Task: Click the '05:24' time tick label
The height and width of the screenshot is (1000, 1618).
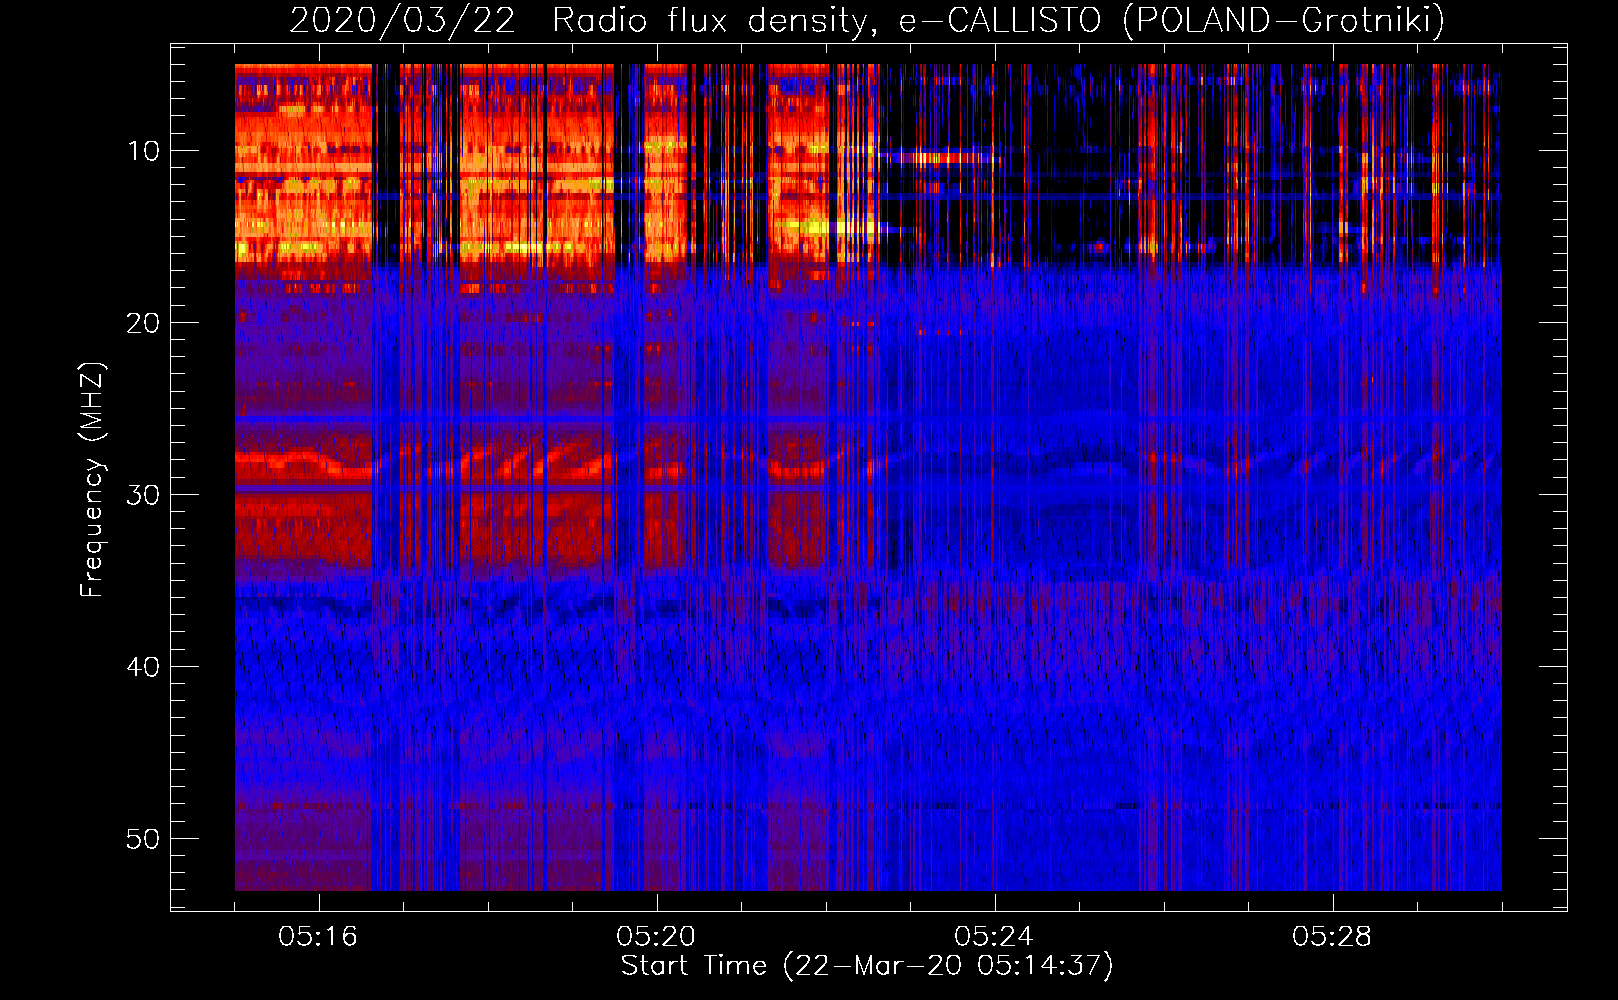Action: tap(994, 937)
